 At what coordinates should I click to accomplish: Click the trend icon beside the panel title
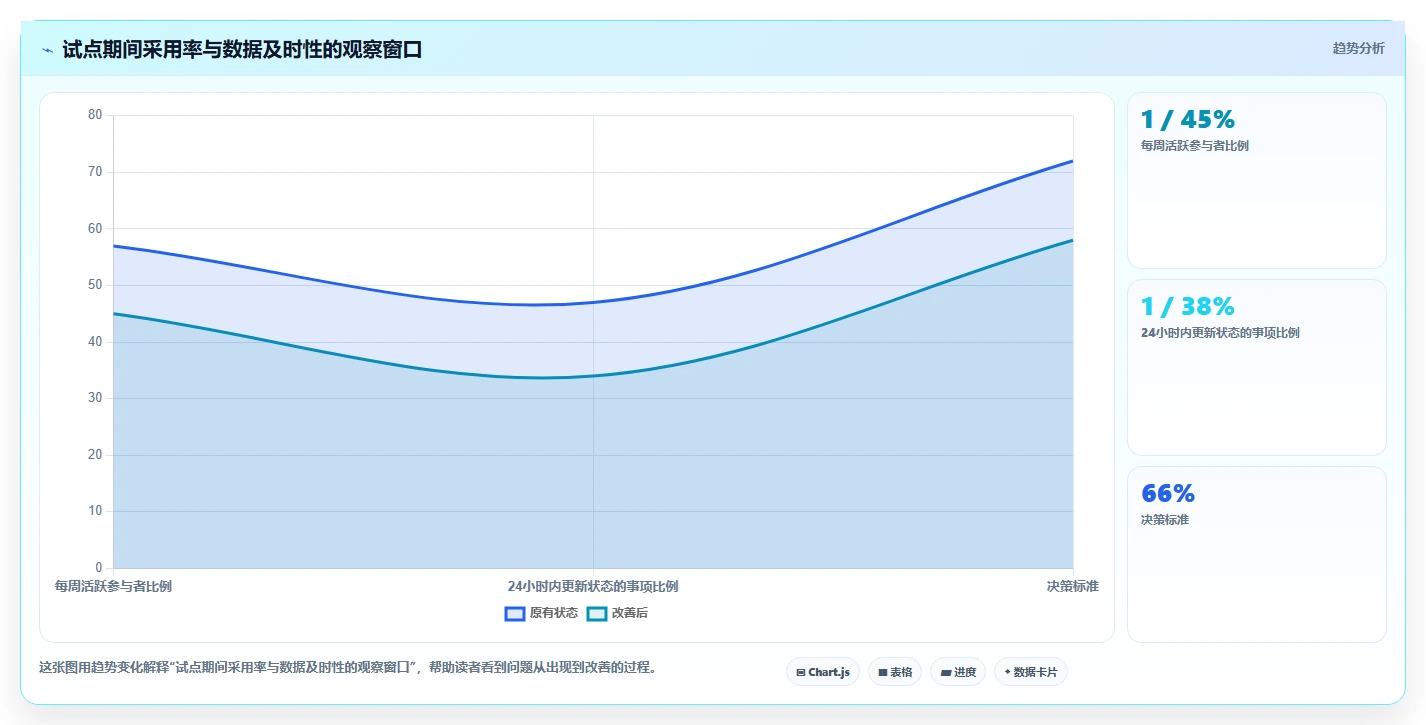pos(47,50)
